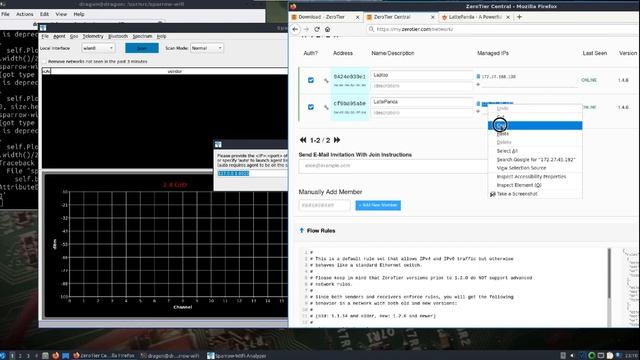This screenshot has width=640, height=360.
Task: Click the Scan button in Sparrow
Action: pos(142,48)
